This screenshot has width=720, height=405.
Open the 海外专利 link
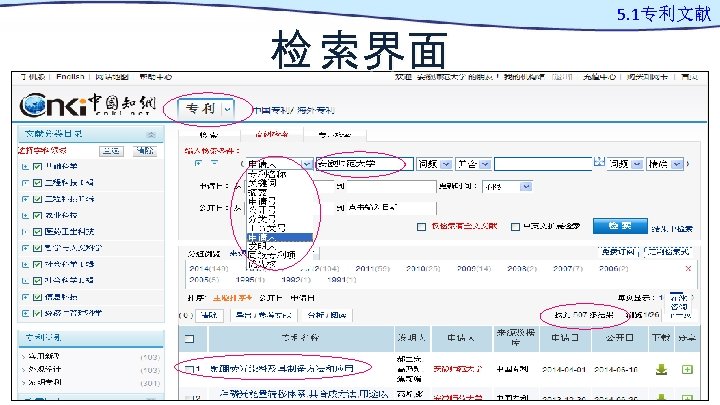tap(315, 110)
